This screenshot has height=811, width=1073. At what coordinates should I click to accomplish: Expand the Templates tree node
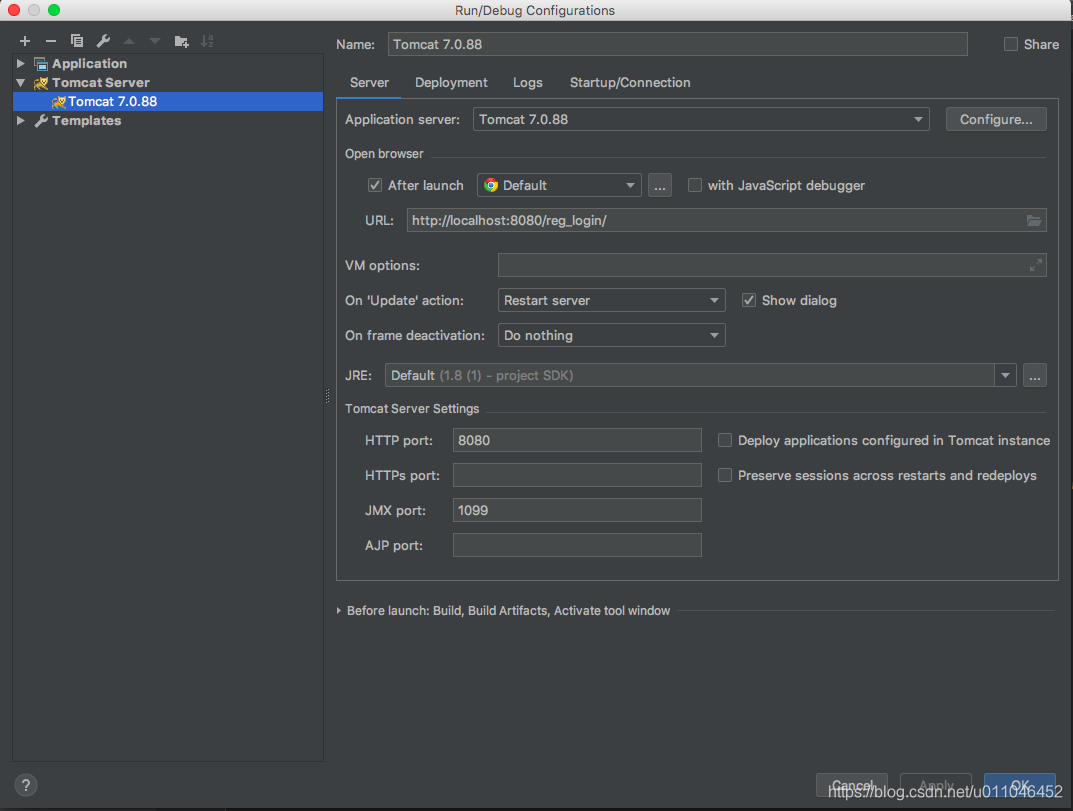point(21,120)
